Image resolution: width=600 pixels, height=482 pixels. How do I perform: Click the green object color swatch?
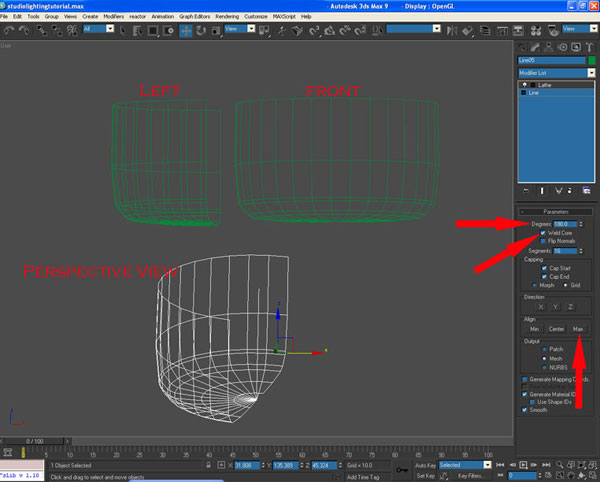click(592, 60)
